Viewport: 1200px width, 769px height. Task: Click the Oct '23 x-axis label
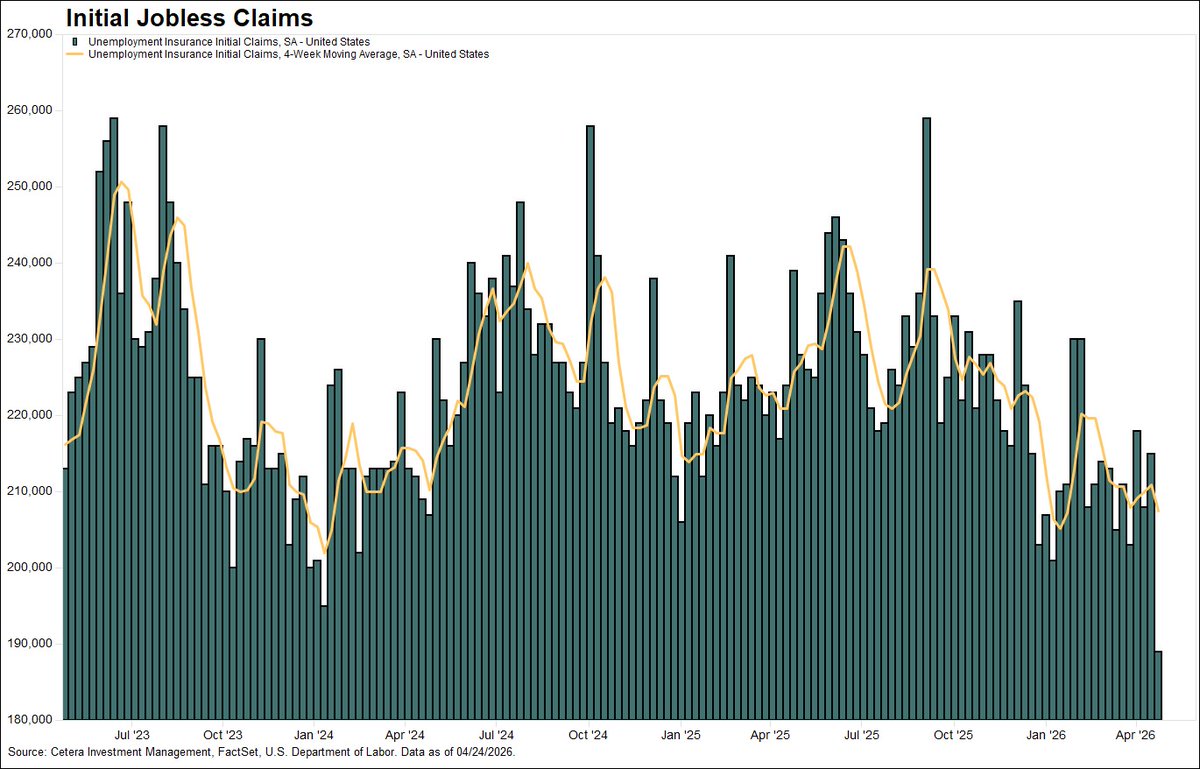[225, 734]
